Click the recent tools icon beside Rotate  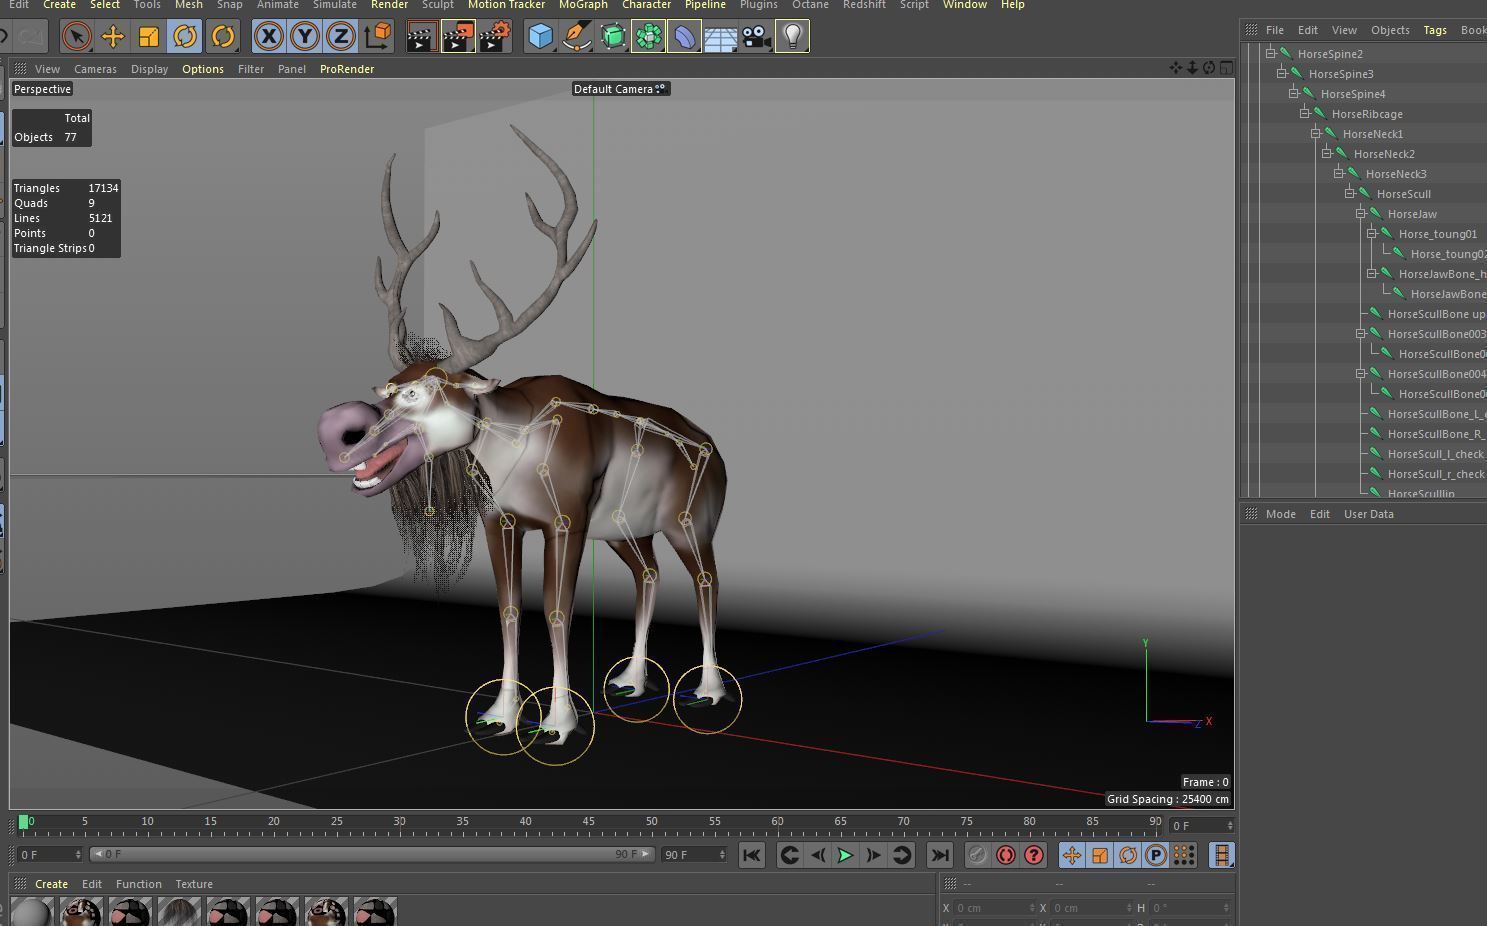coord(222,37)
